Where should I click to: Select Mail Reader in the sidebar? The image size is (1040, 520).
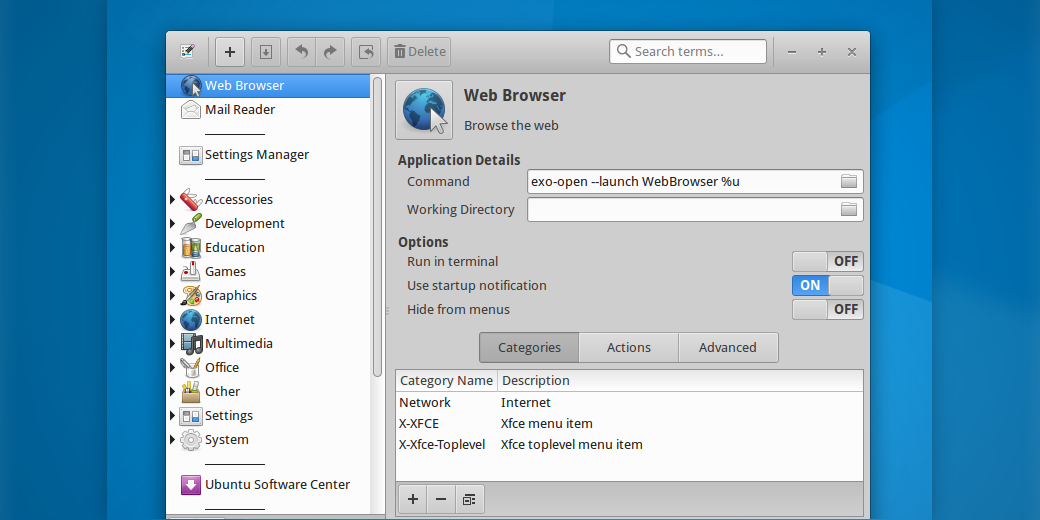tap(268, 109)
